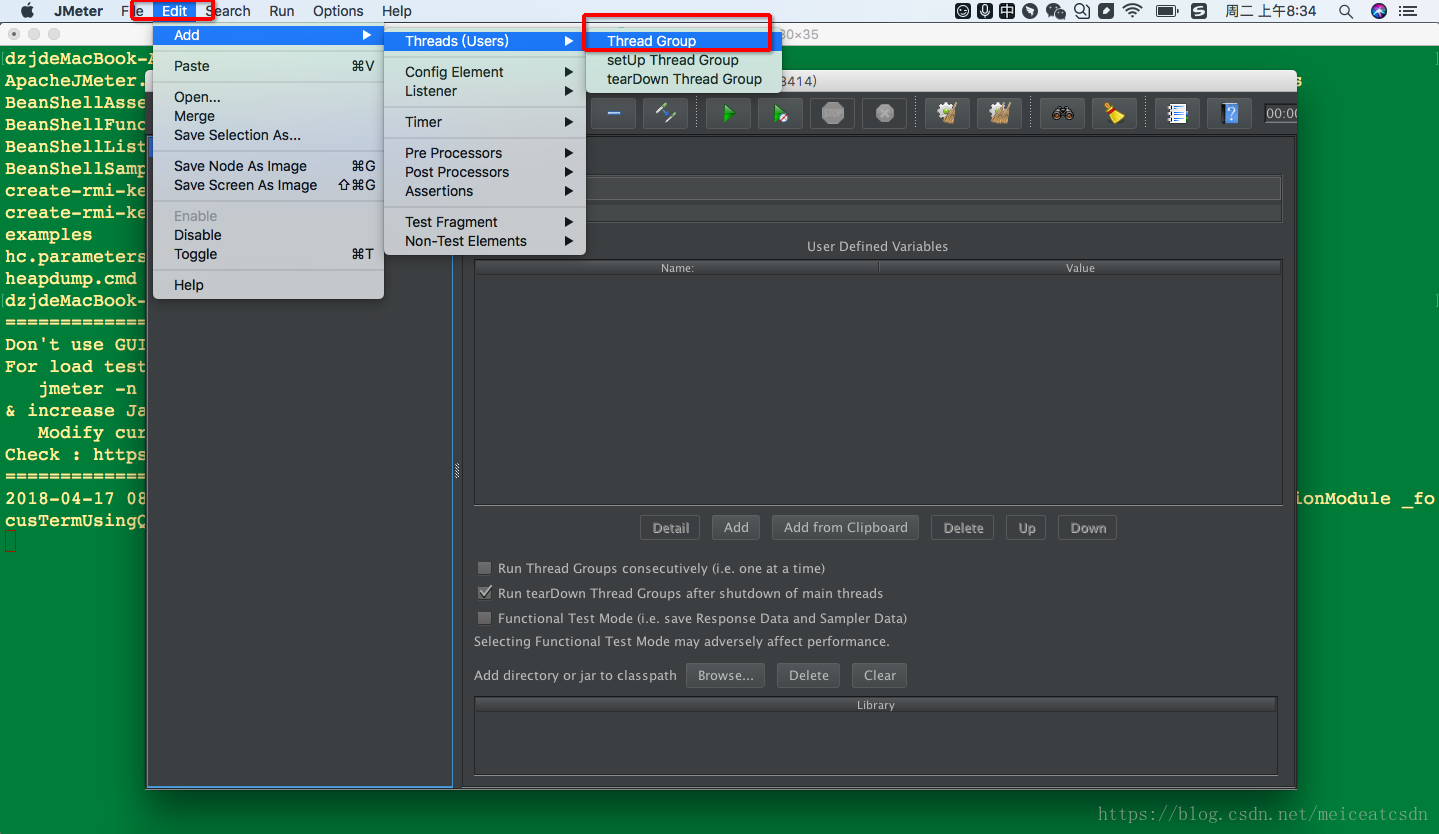Click the Up button
Image resolution: width=1439 pixels, height=834 pixels.
(x=1027, y=528)
